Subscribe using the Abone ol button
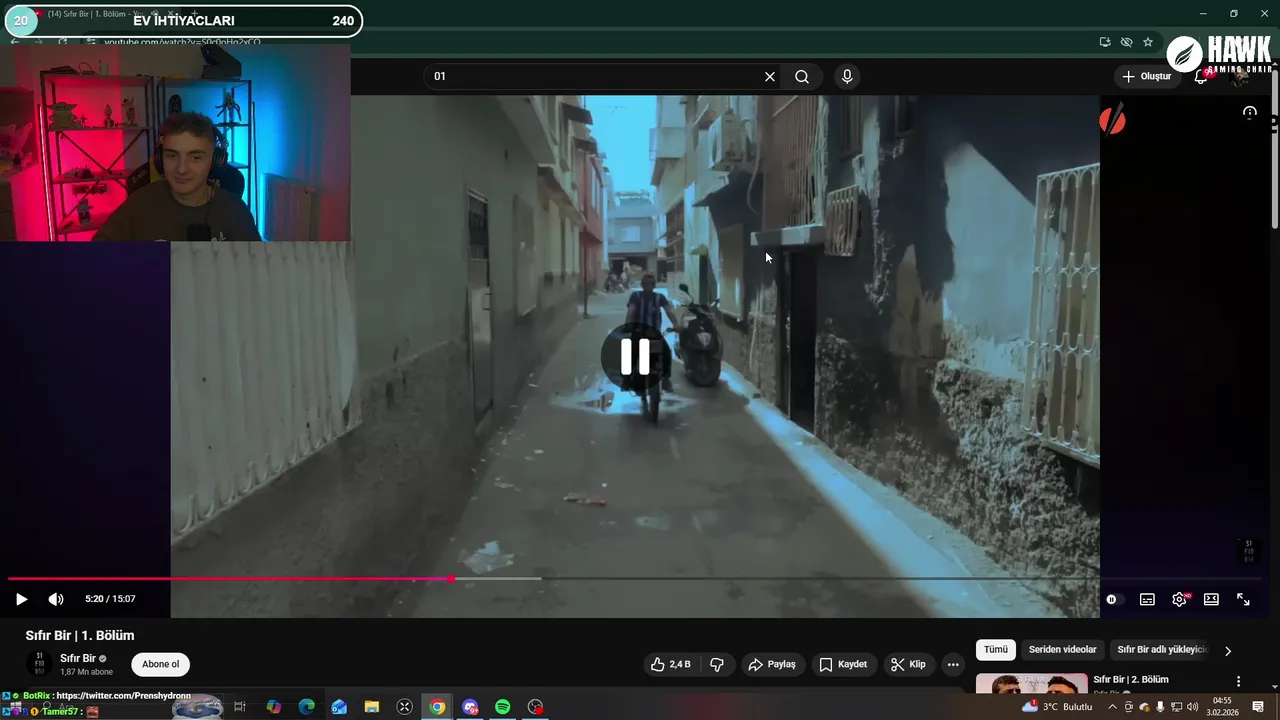This screenshot has height=720, width=1280. tap(160, 664)
